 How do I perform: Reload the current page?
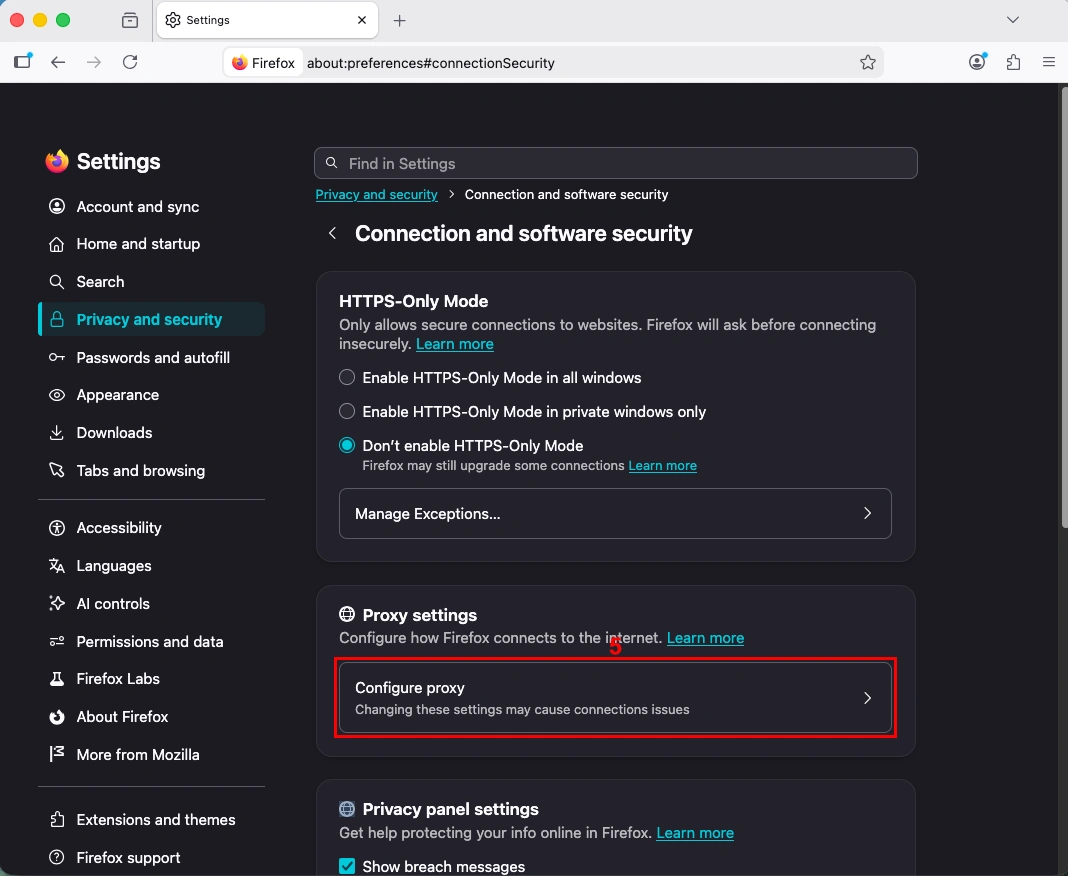130,62
